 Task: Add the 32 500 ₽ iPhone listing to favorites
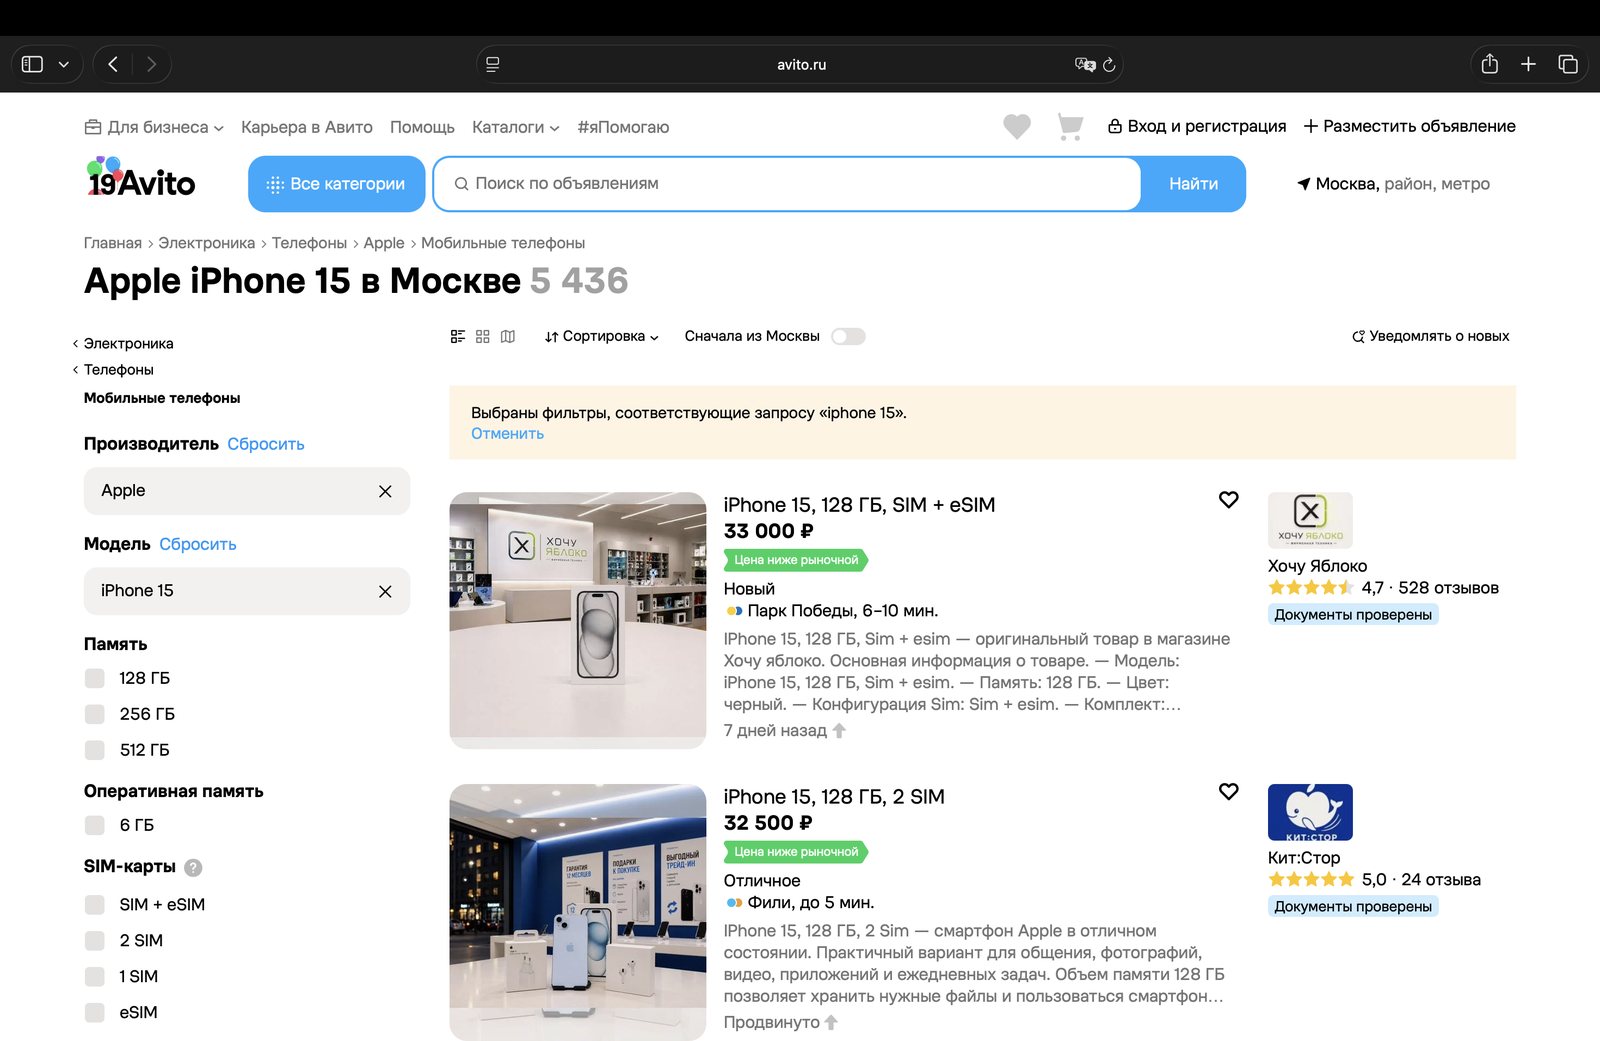pos(1229,792)
